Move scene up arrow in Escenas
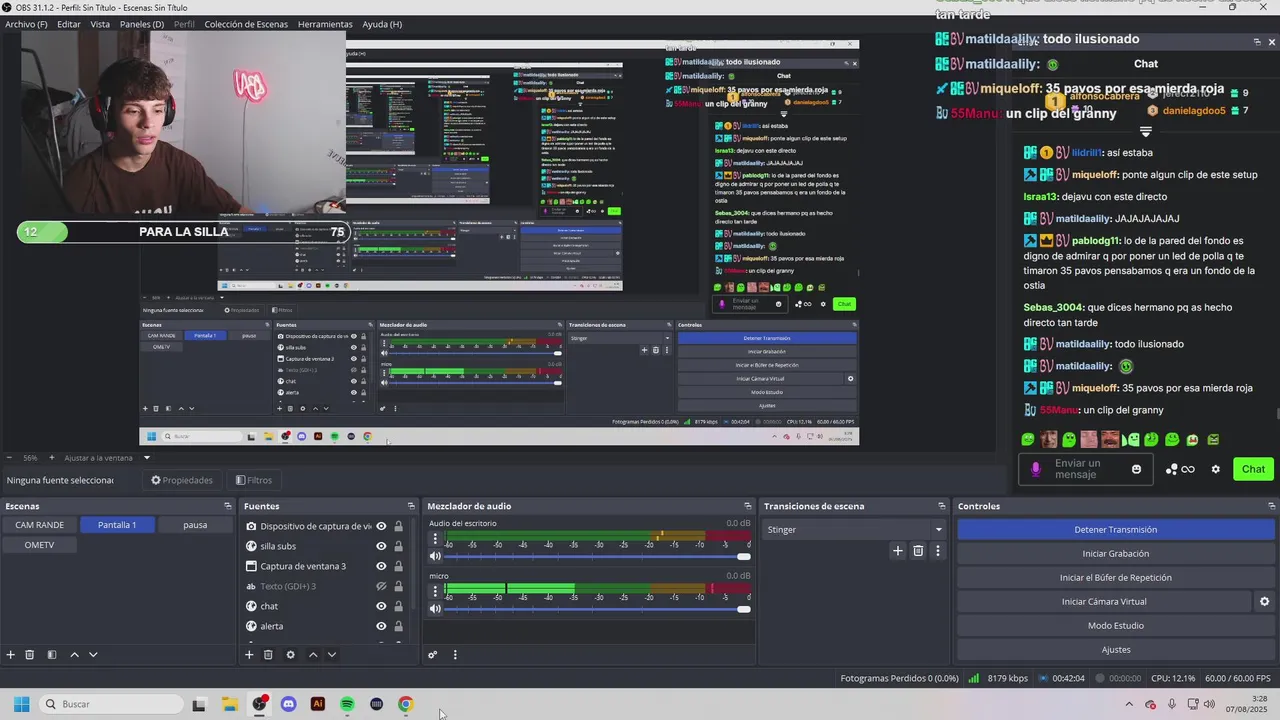Image resolution: width=1280 pixels, height=720 pixels. (x=74, y=655)
